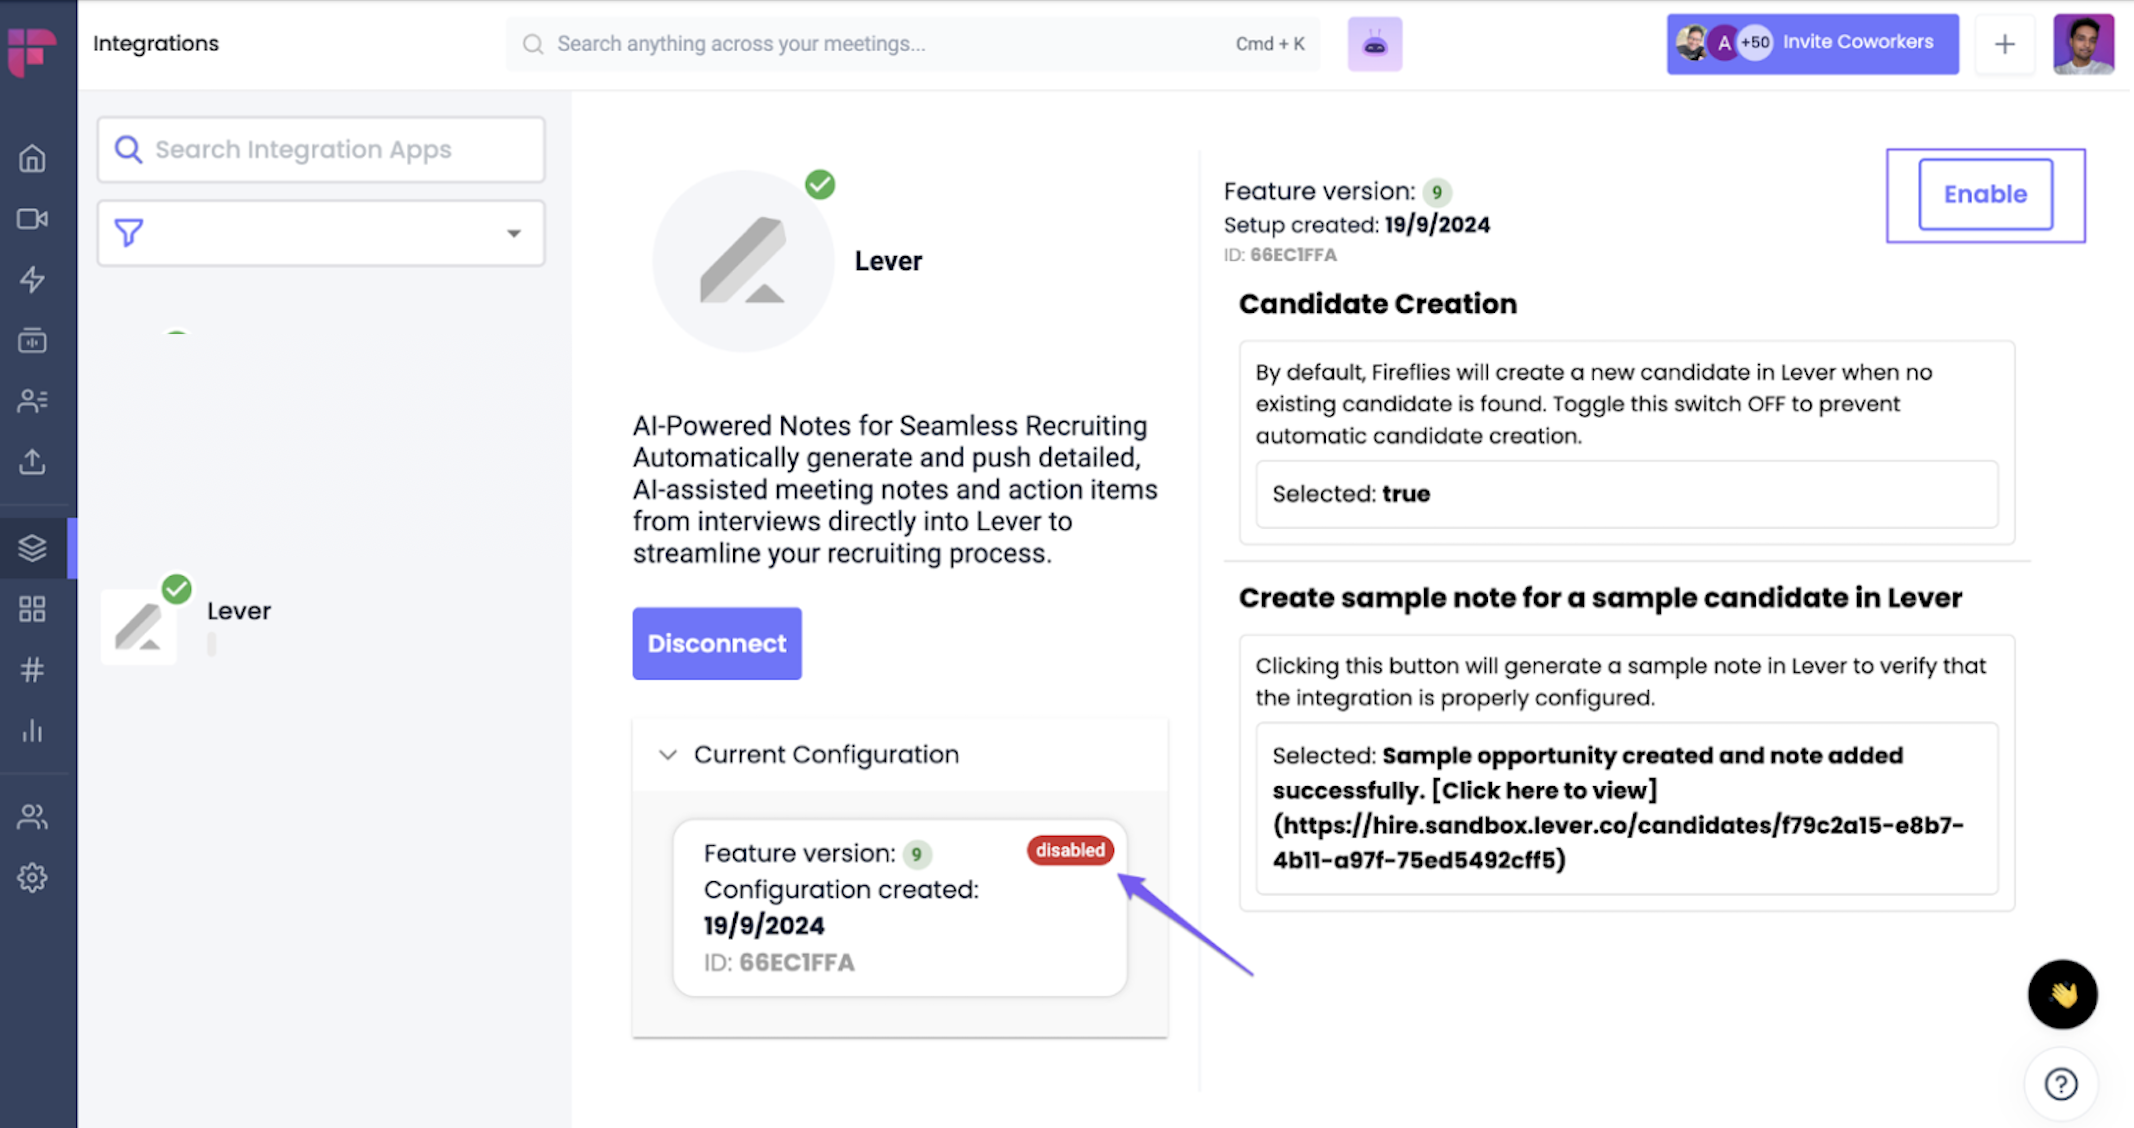Image resolution: width=2134 pixels, height=1128 pixels.
Task: Open the Team members sidebar icon
Action: (32, 817)
